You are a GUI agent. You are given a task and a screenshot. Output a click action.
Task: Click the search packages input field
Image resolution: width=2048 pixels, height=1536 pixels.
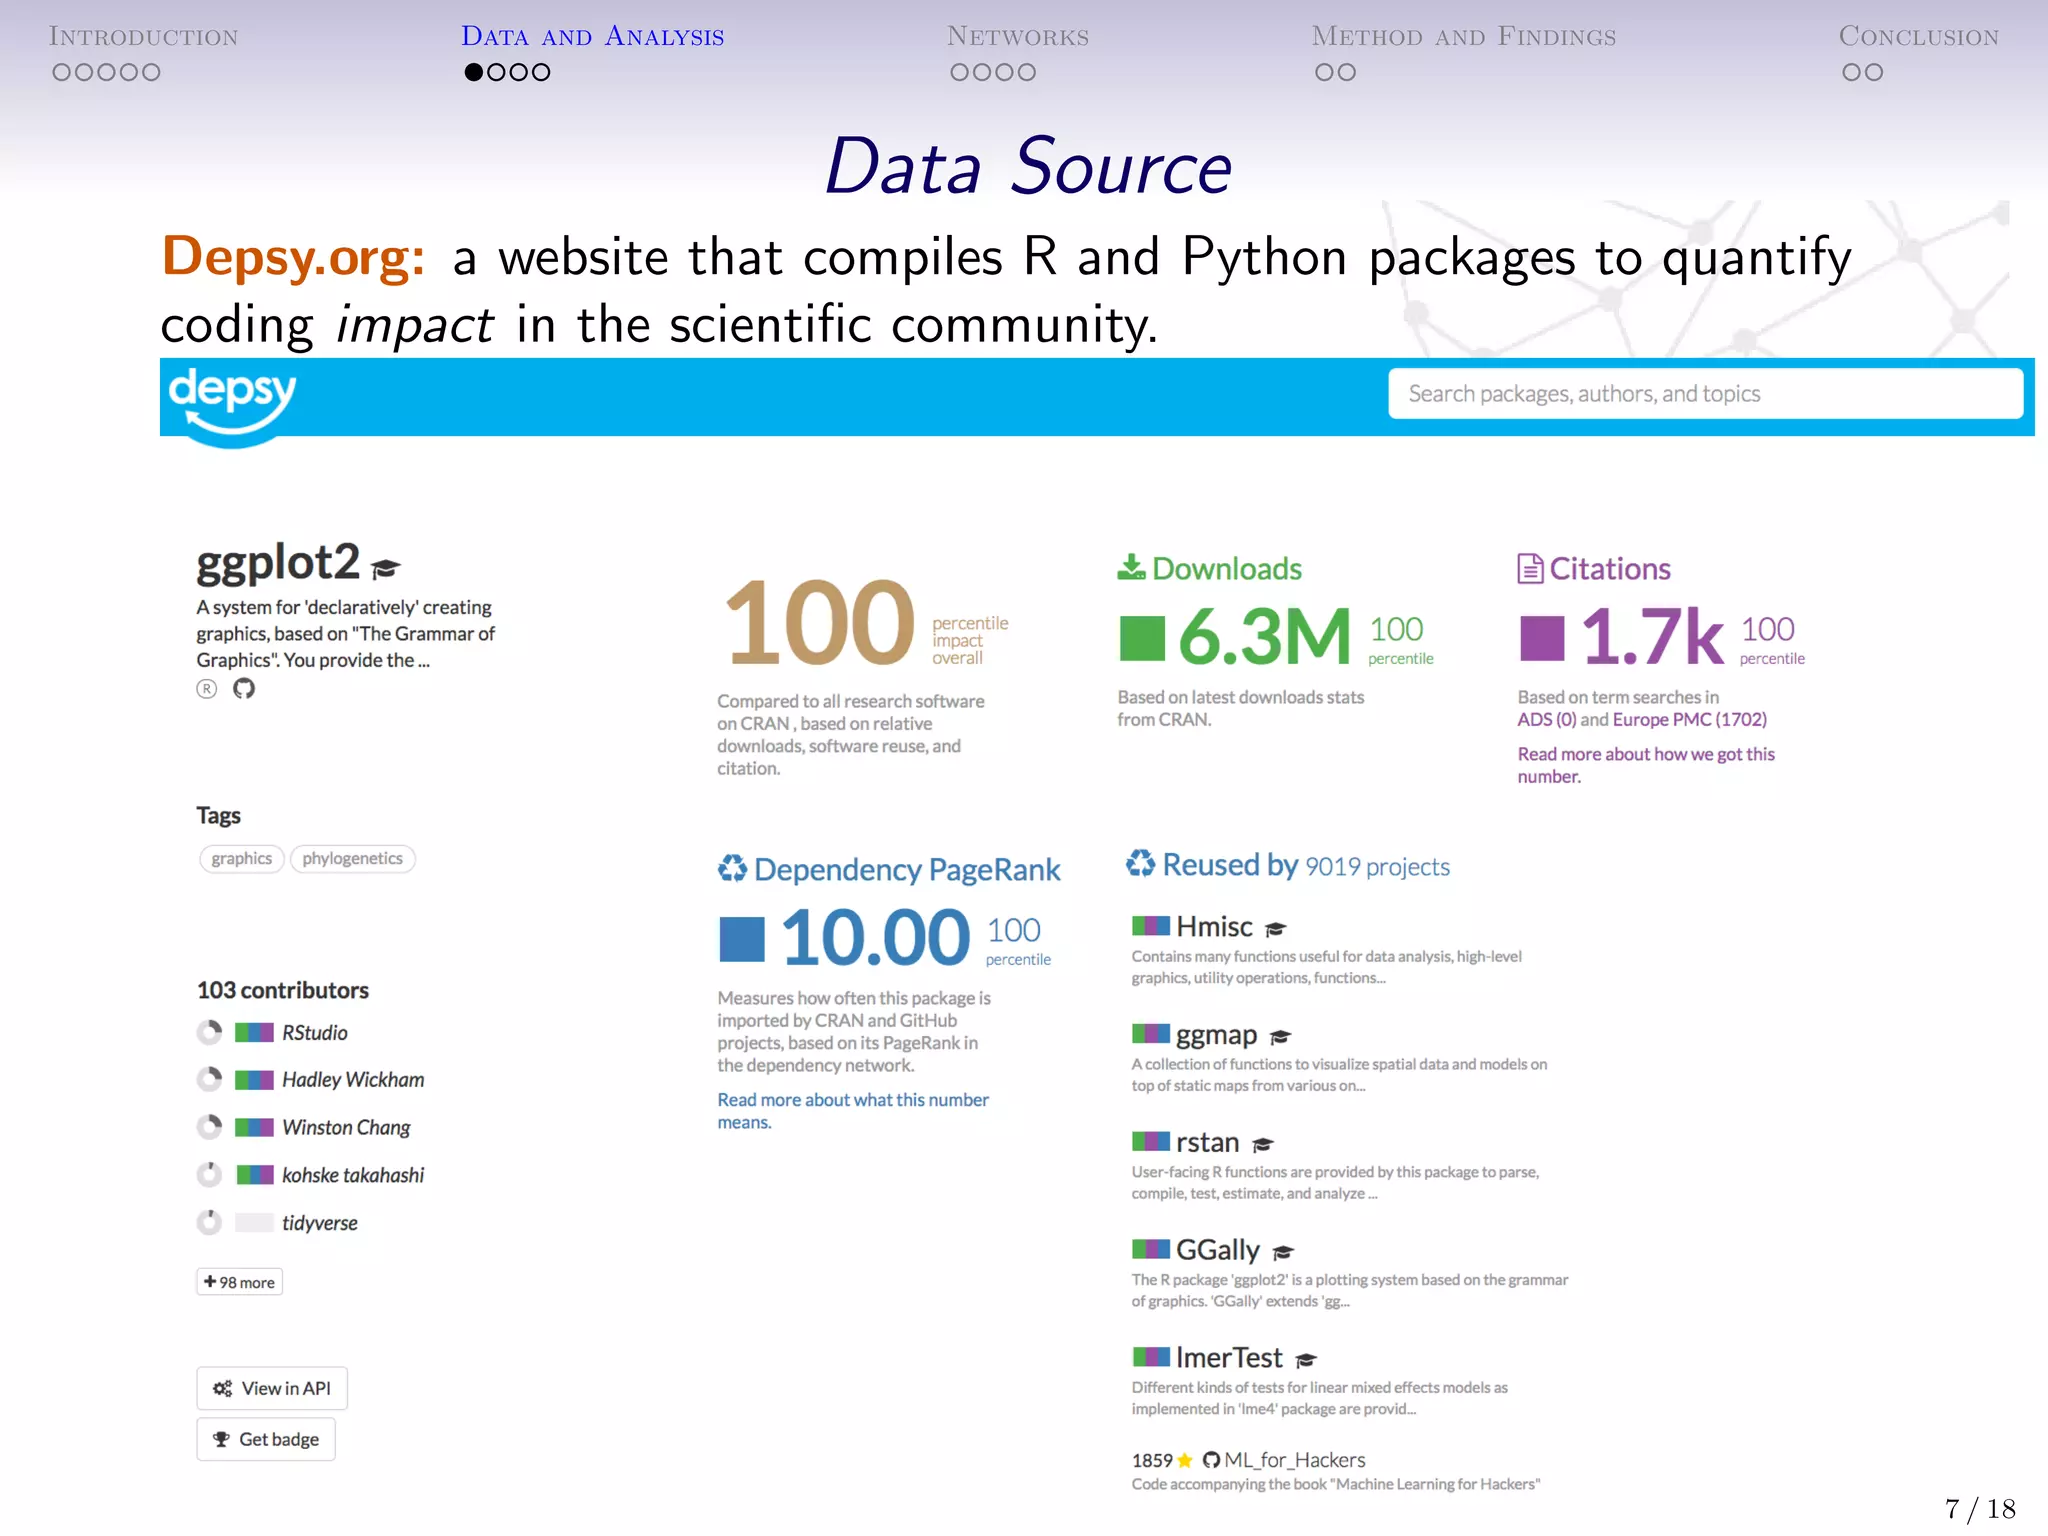1705,394
